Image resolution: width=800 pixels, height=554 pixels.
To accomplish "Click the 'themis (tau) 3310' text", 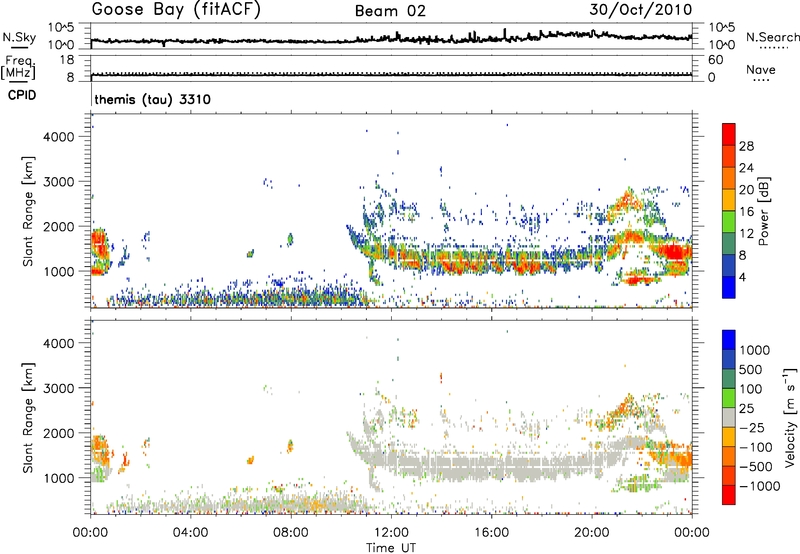I will click(153, 99).
